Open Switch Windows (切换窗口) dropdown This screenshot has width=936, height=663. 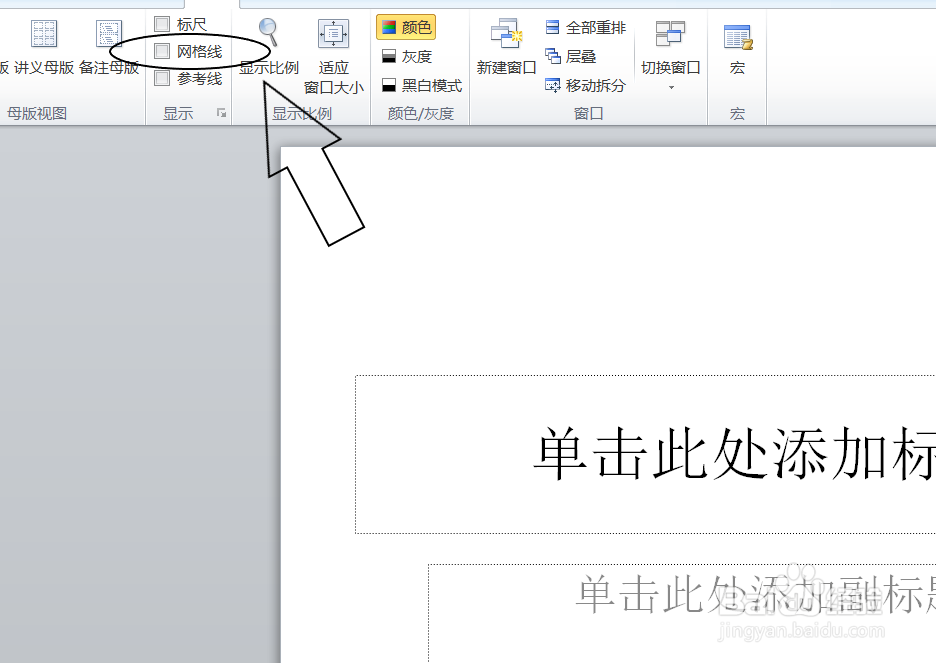(x=670, y=55)
